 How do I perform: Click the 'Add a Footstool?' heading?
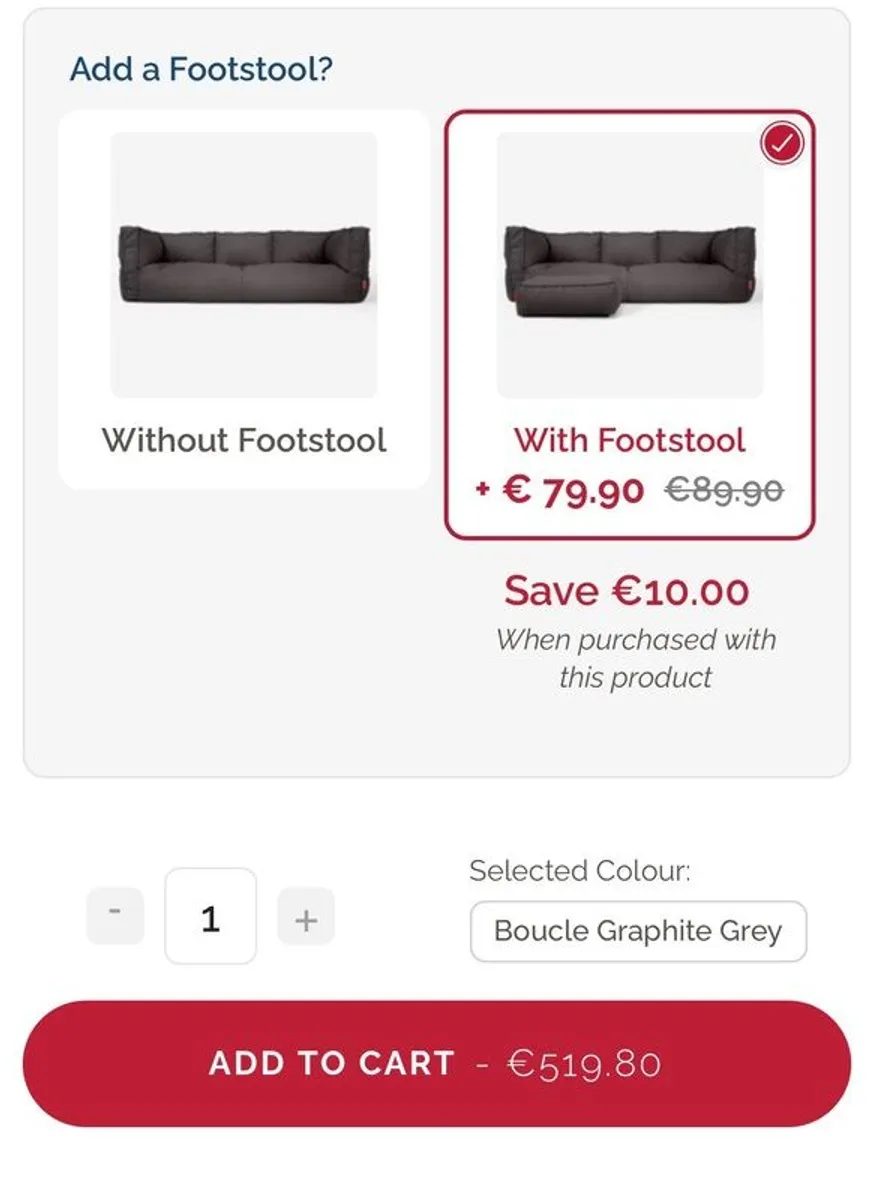(x=201, y=69)
